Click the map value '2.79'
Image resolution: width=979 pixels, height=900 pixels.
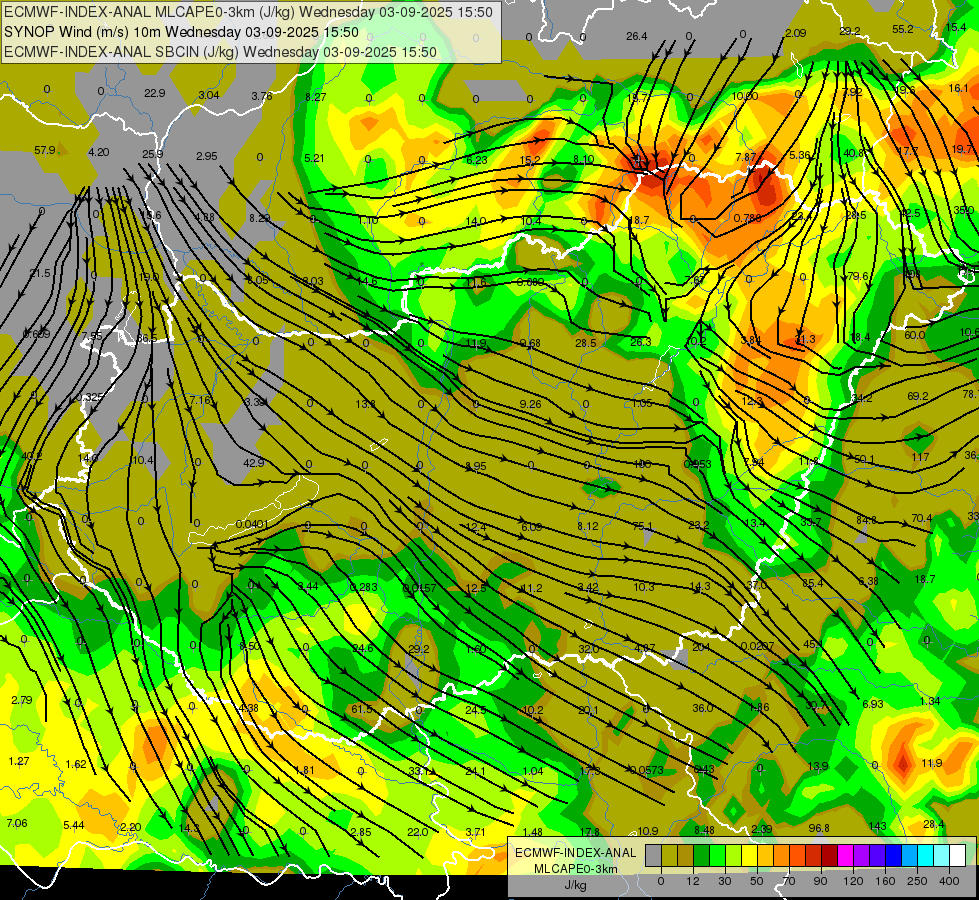point(21,700)
